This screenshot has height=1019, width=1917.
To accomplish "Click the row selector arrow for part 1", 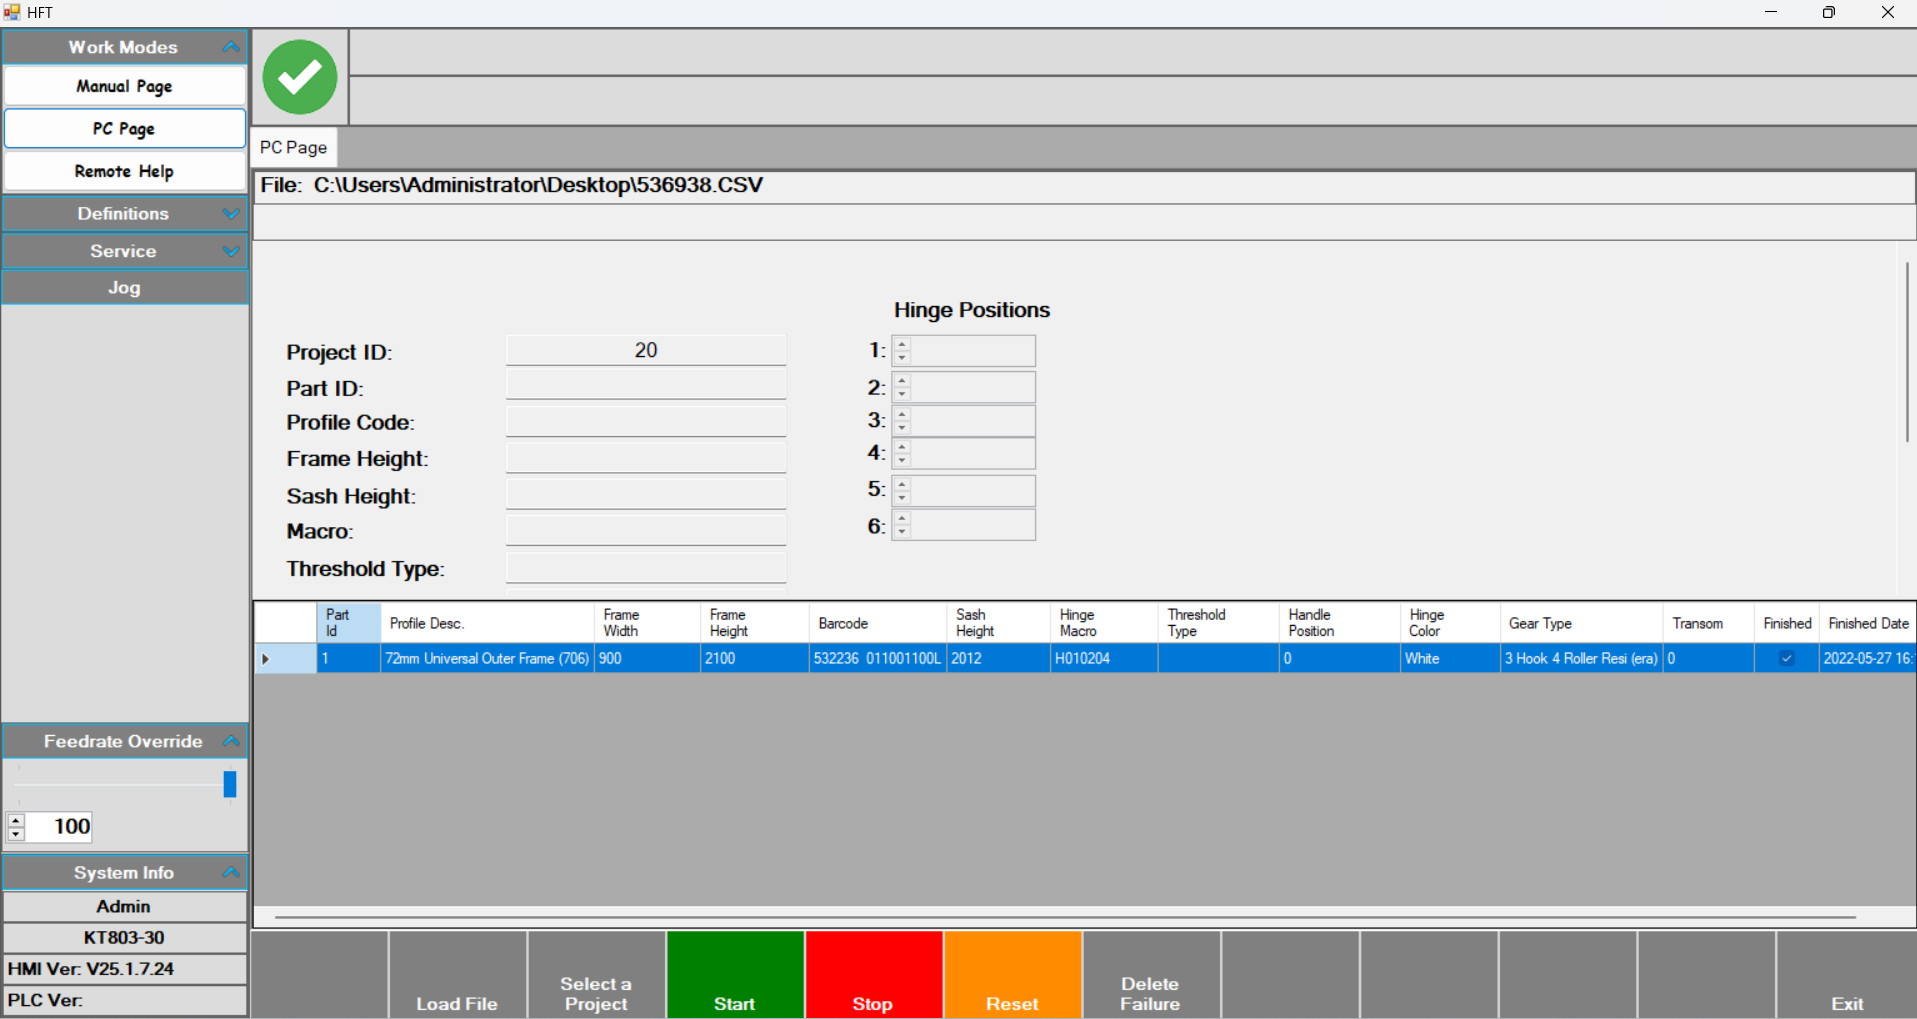I will coord(266,659).
